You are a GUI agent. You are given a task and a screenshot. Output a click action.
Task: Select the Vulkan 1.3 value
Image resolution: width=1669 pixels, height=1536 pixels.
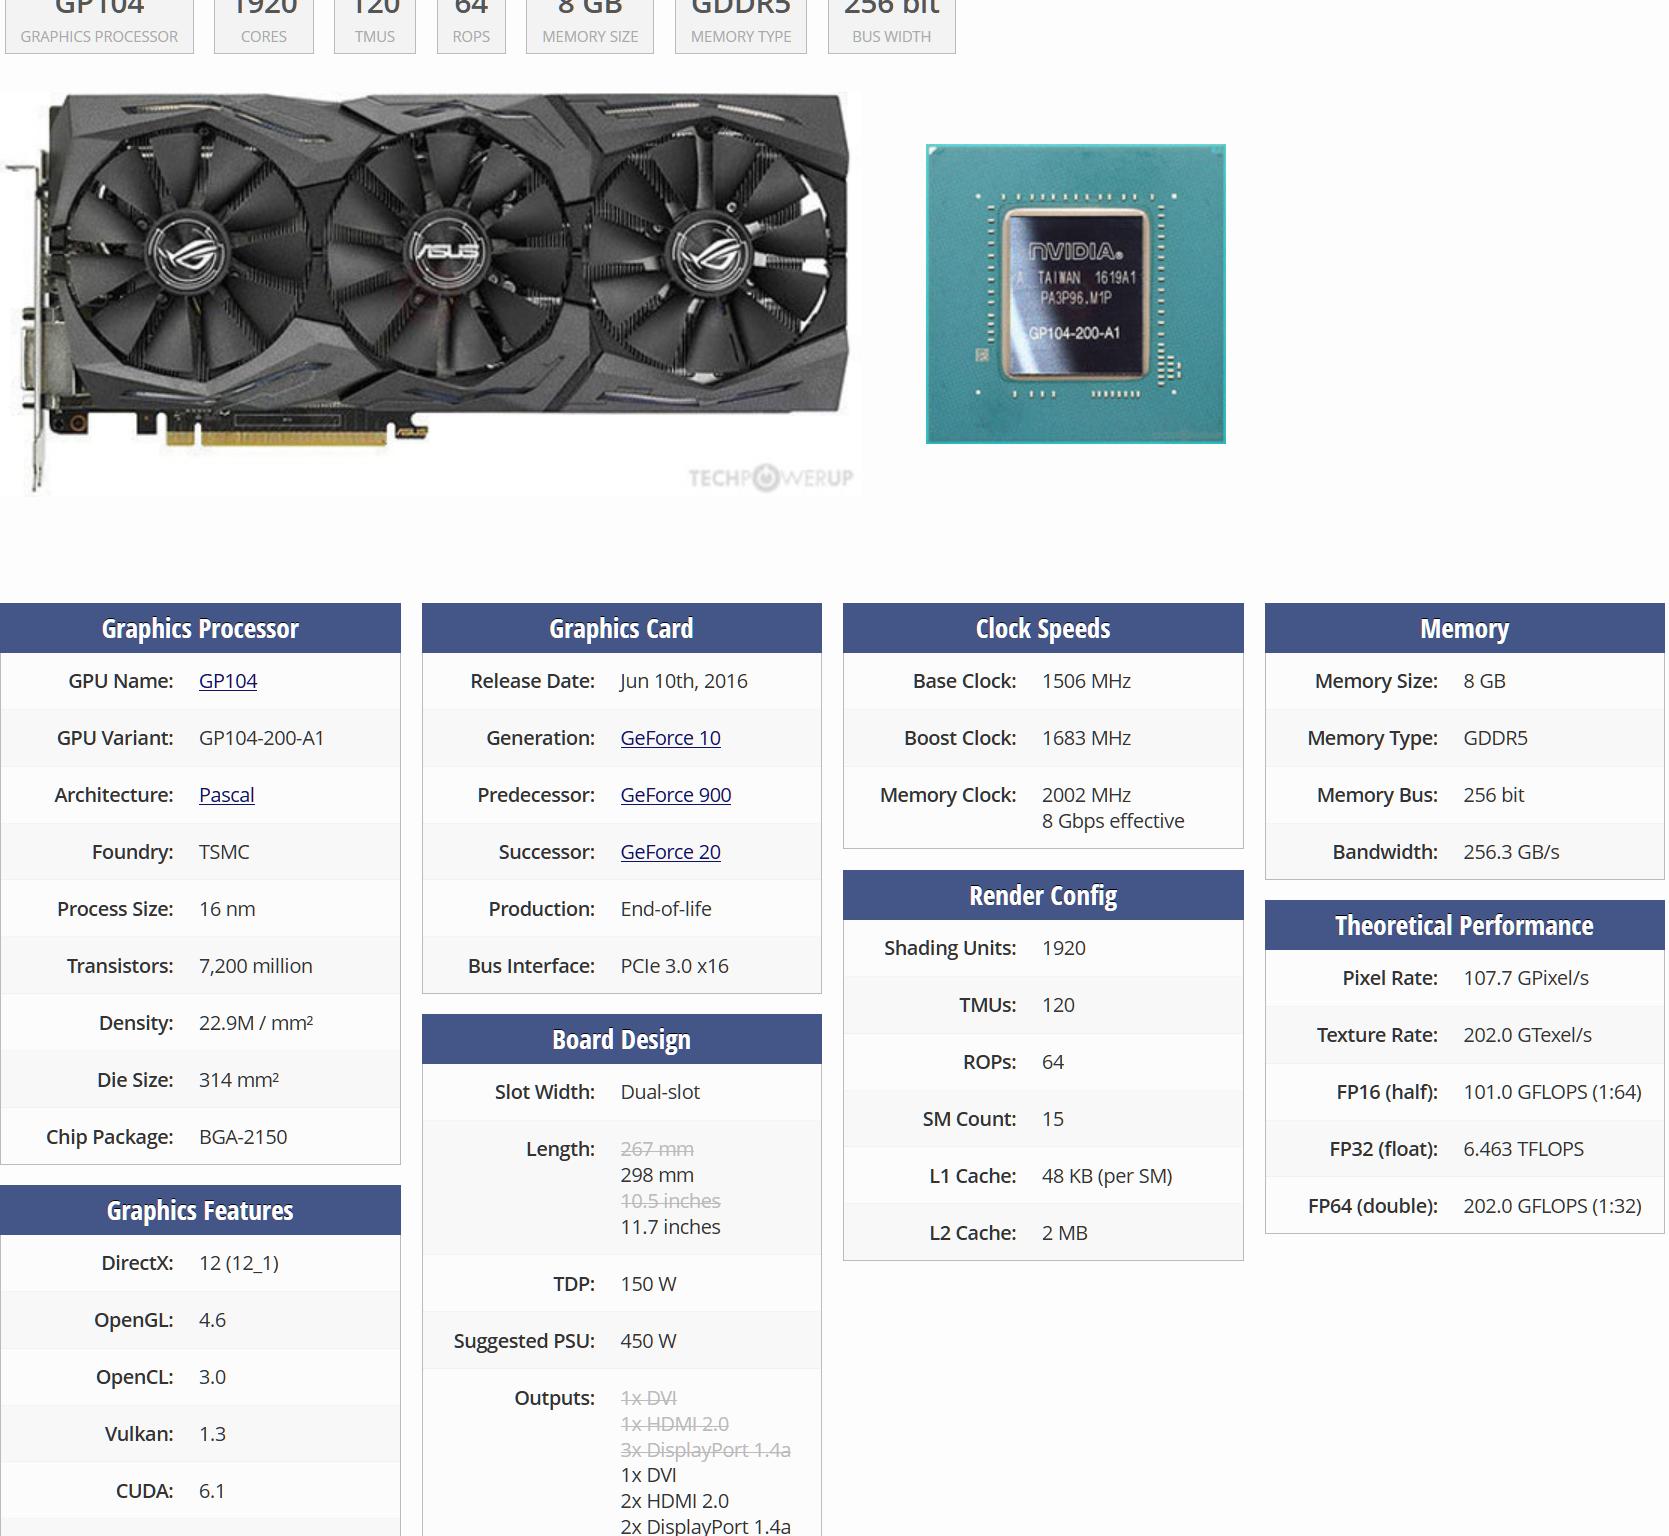click(212, 1434)
